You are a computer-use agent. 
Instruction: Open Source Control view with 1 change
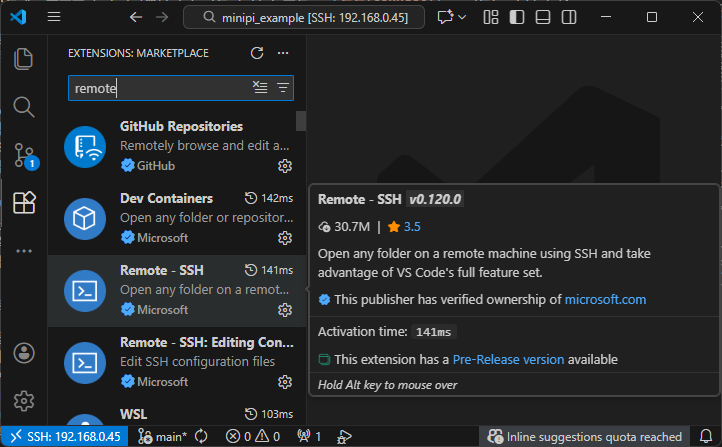tap(24, 155)
